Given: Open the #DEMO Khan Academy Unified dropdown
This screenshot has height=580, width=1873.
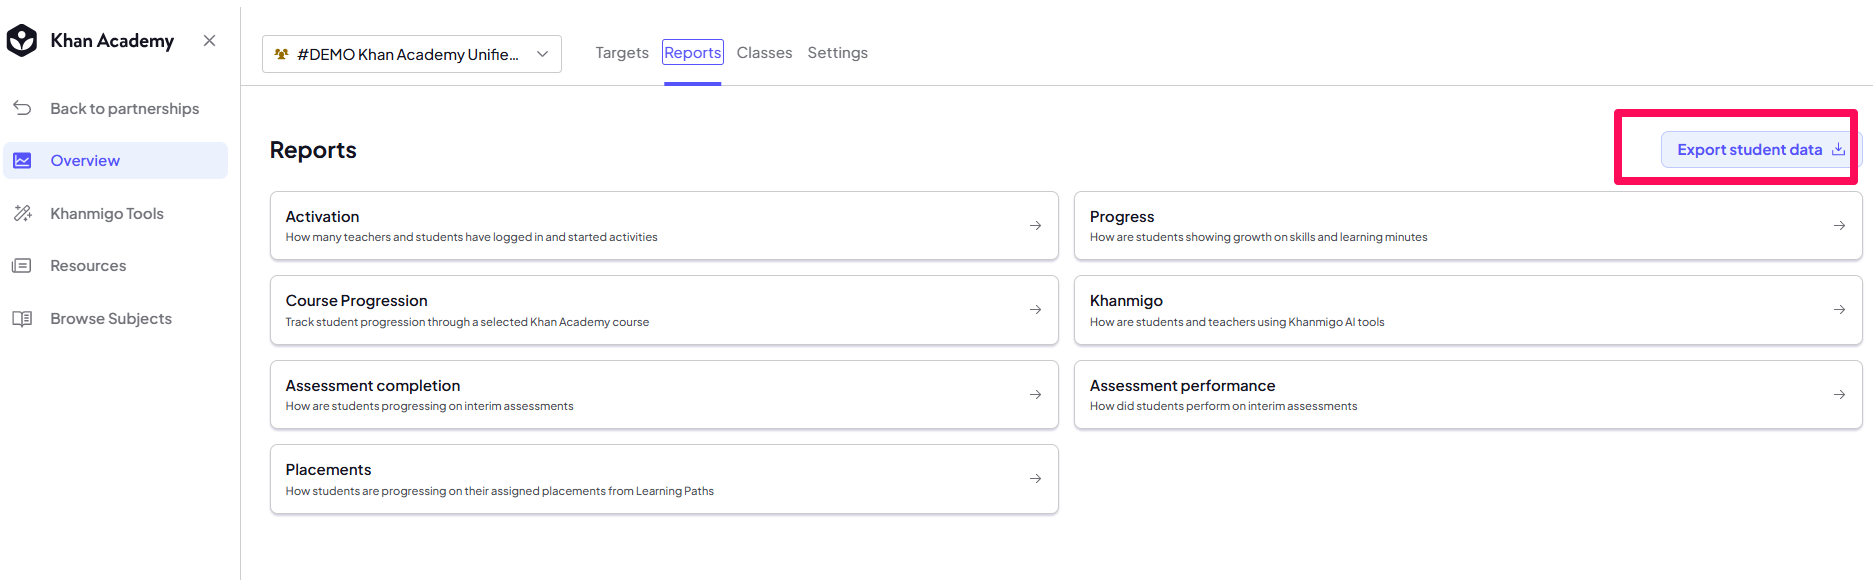Looking at the screenshot, I should pos(412,54).
